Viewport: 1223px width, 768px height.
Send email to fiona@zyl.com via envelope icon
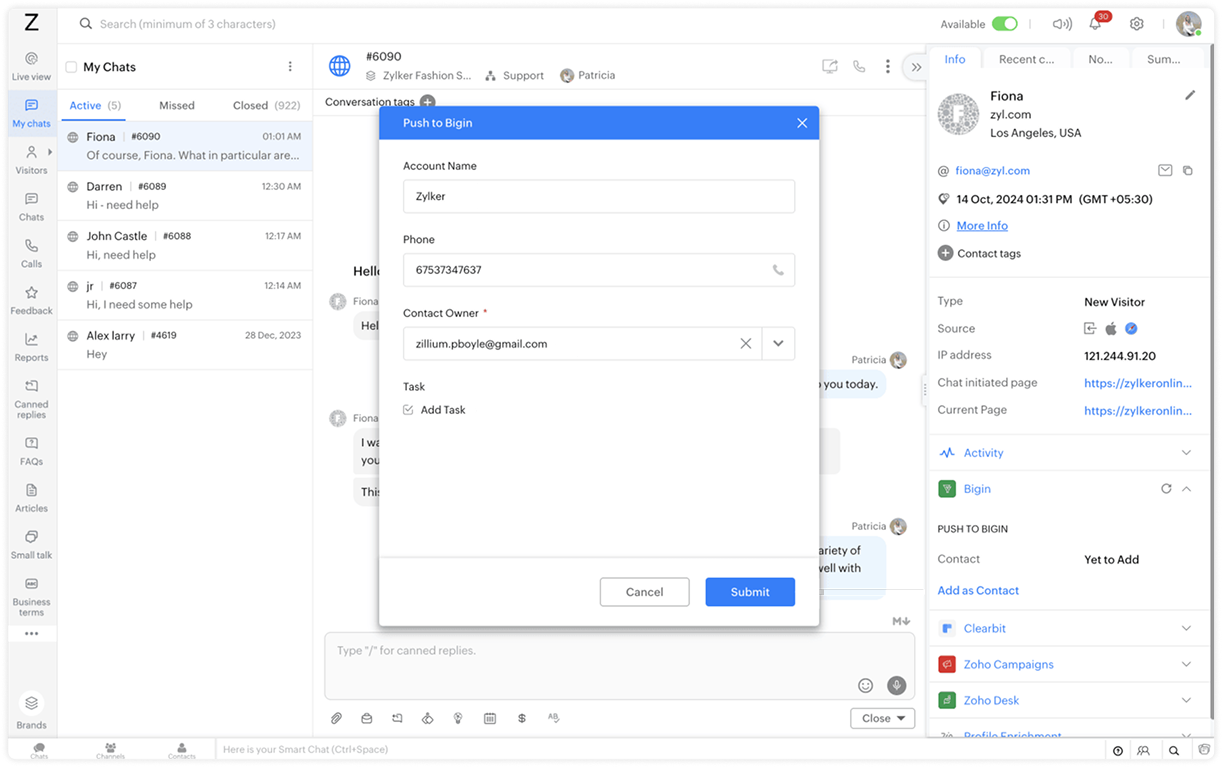pos(1165,171)
